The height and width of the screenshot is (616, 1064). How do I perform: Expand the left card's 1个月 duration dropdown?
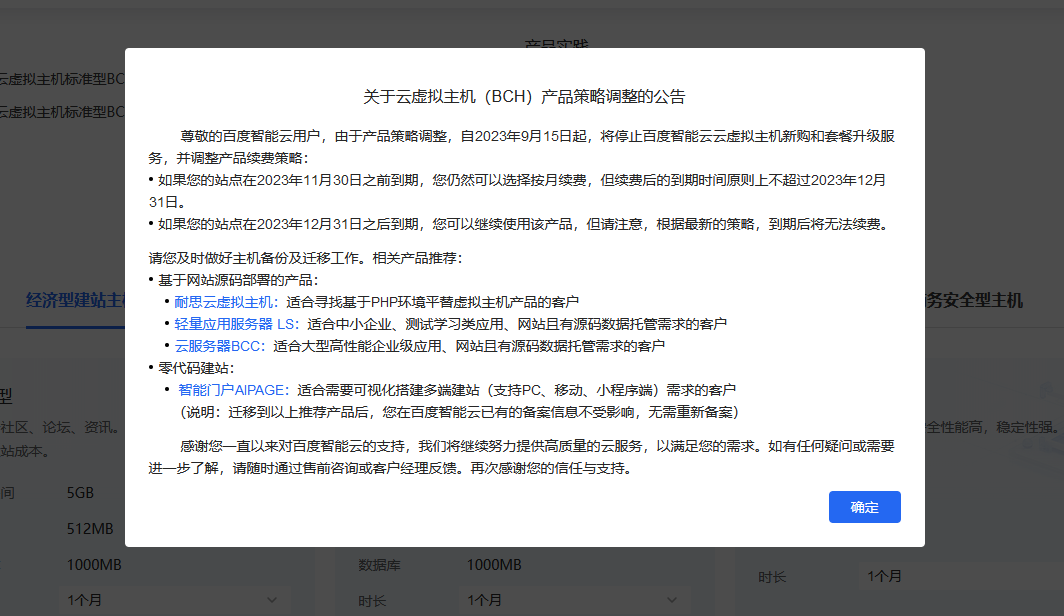172,600
